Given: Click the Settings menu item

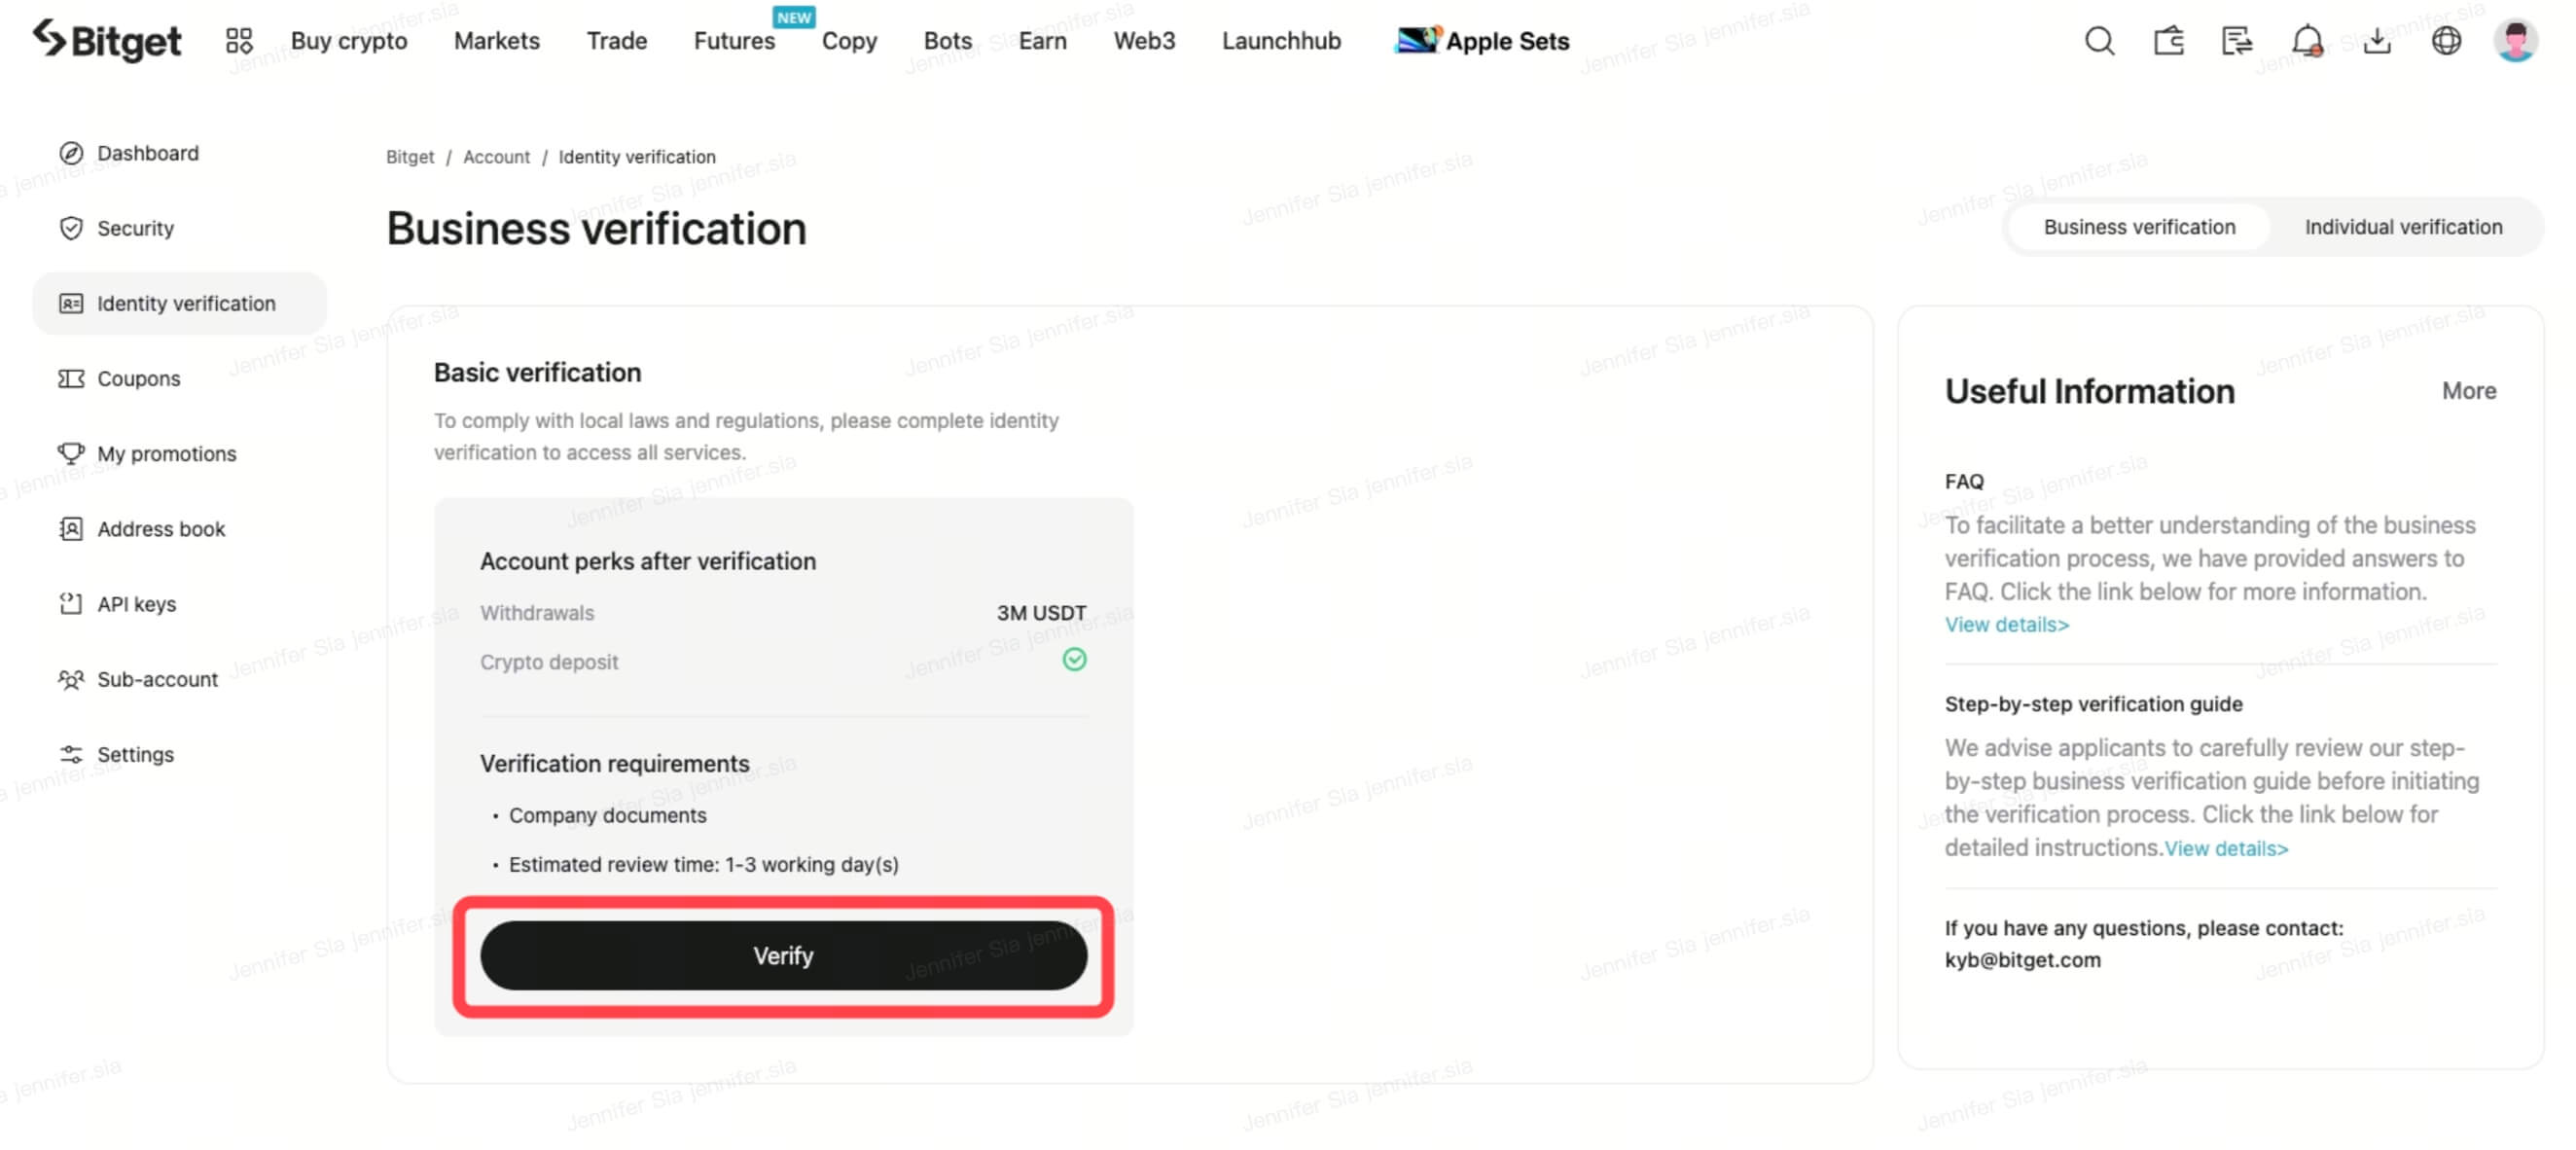Looking at the screenshot, I should [x=134, y=752].
